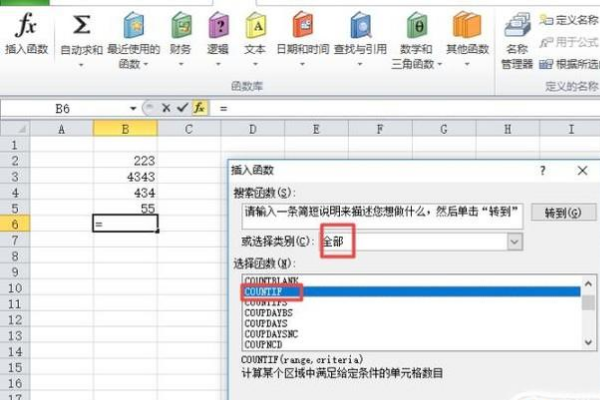Click cell containing 4343
Image resolution: width=600 pixels, height=400 pixels.
[125, 177]
